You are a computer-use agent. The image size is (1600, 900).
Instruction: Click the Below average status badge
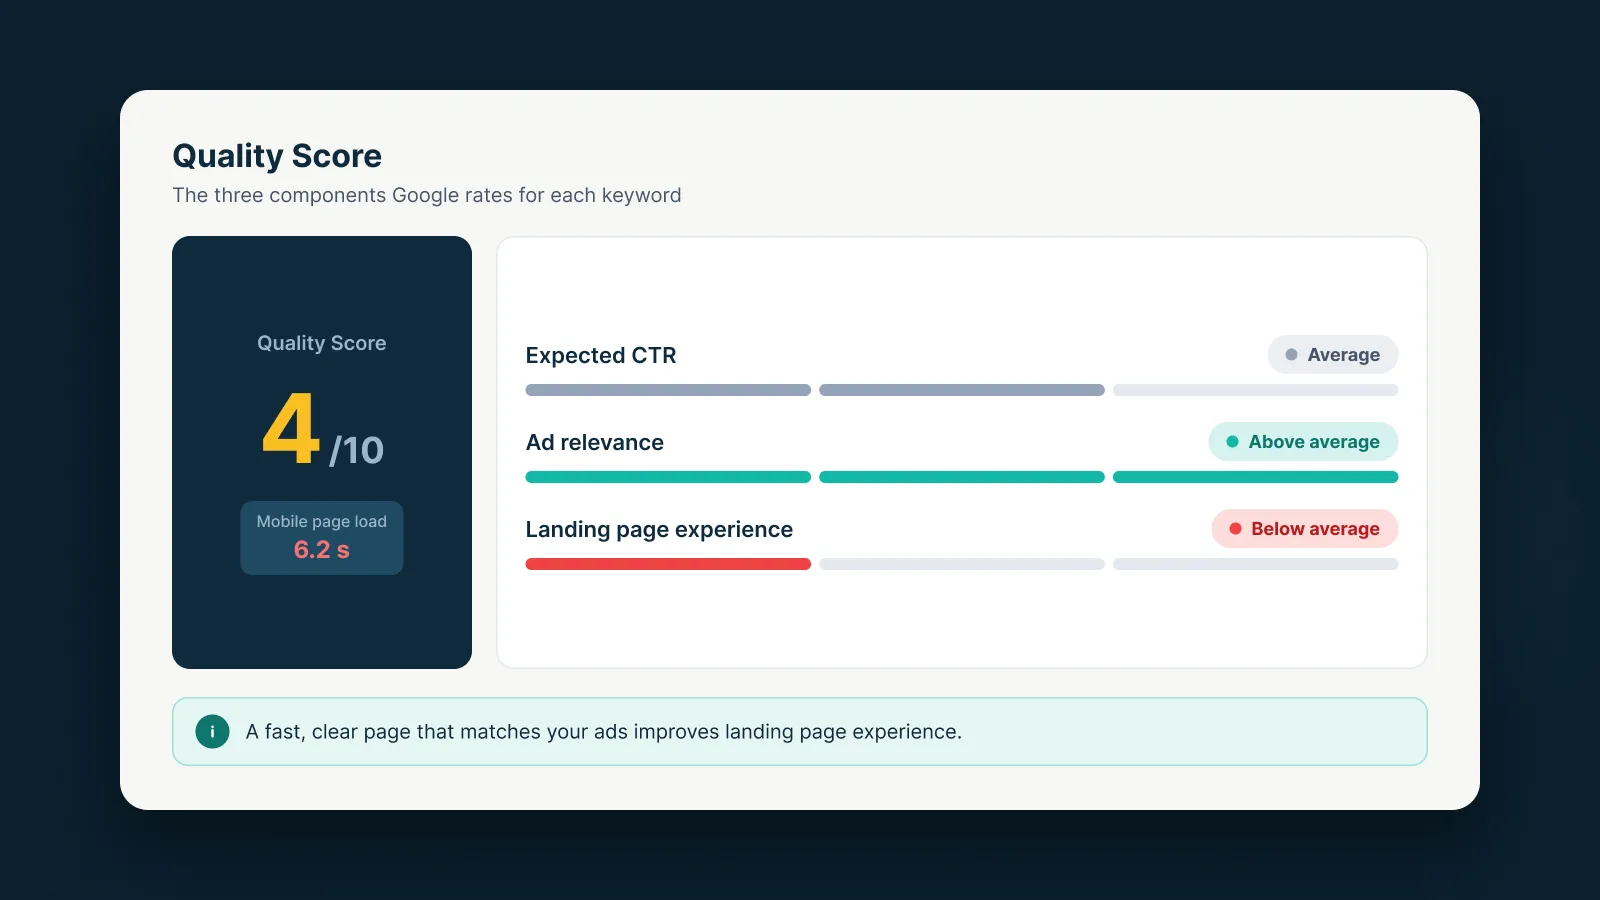[x=1305, y=529]
